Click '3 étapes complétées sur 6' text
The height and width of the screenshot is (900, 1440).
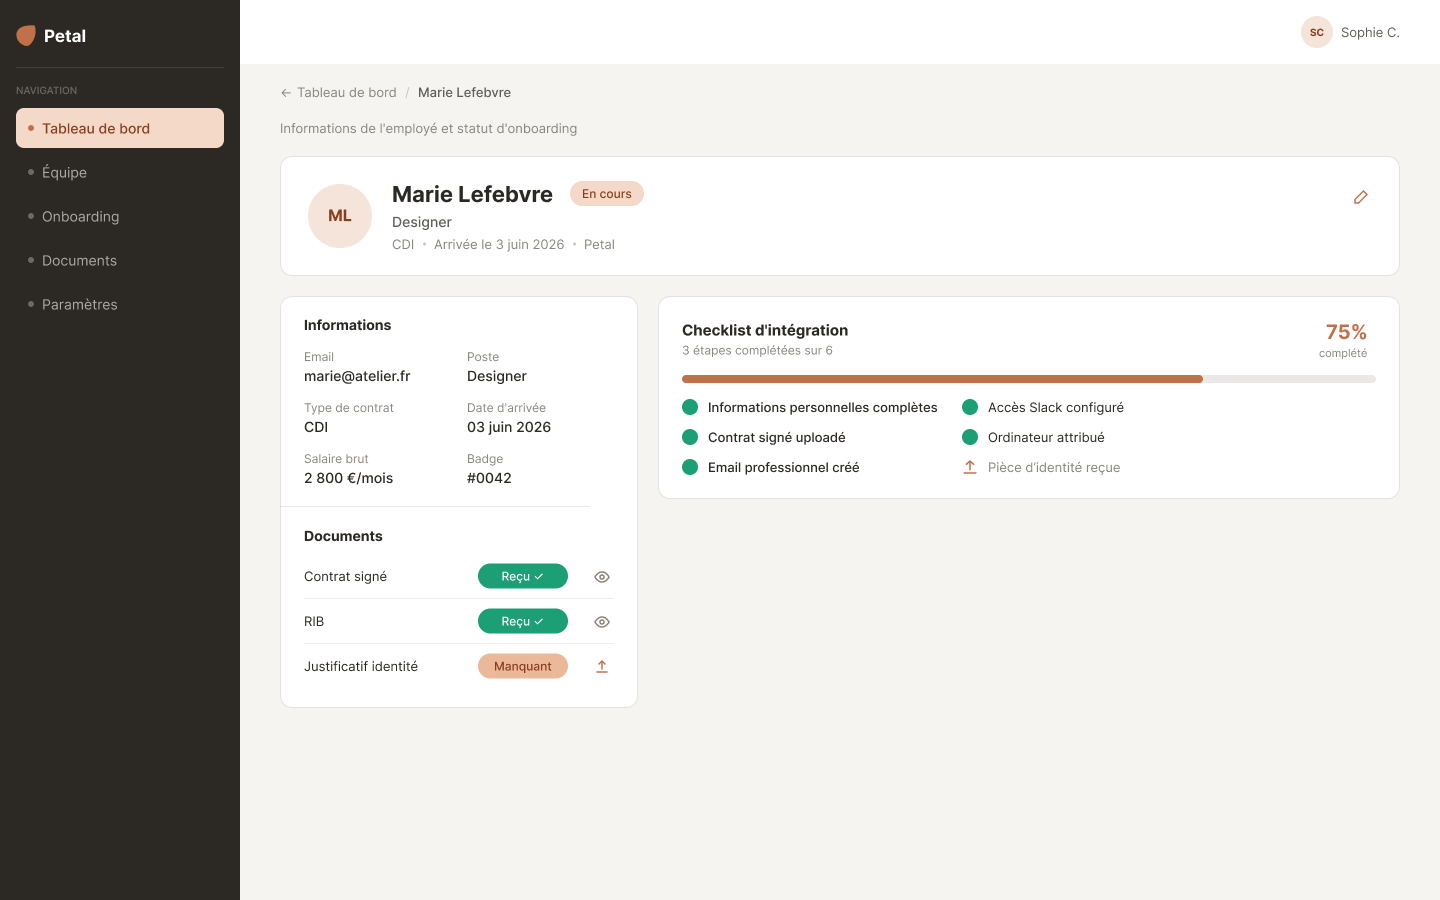(x=757, y=351)
